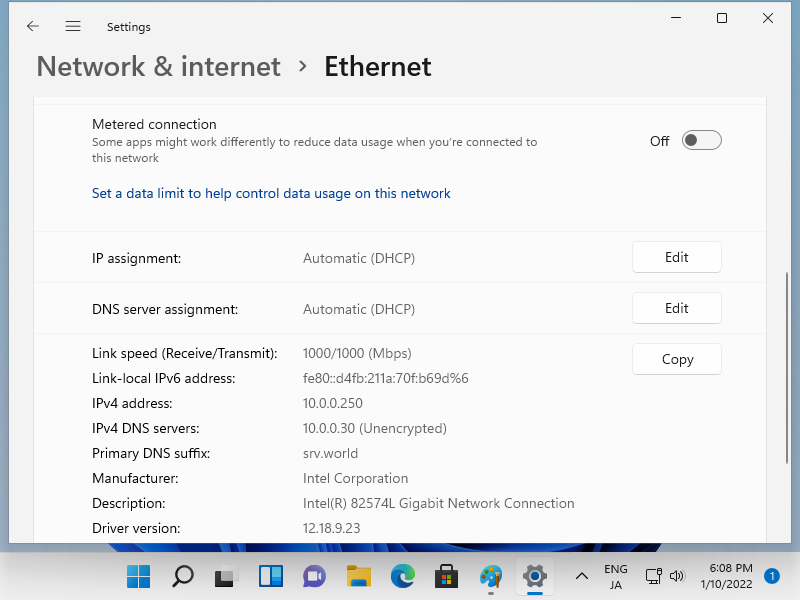The height and width of the screenshot is (600, 800).
Task: Open the ENG JA input language switcher
Action: [x=616, y=577]
